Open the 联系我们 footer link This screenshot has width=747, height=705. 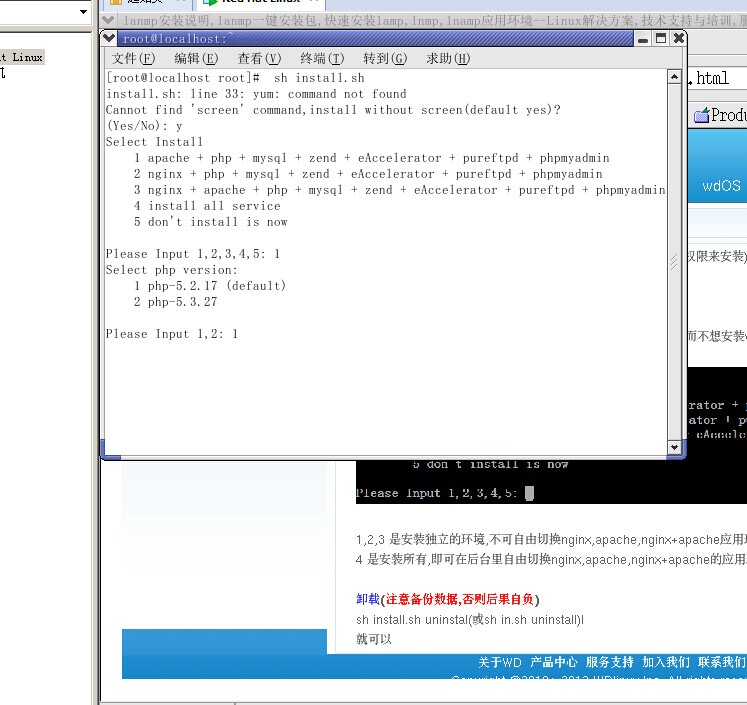(721, 662)
